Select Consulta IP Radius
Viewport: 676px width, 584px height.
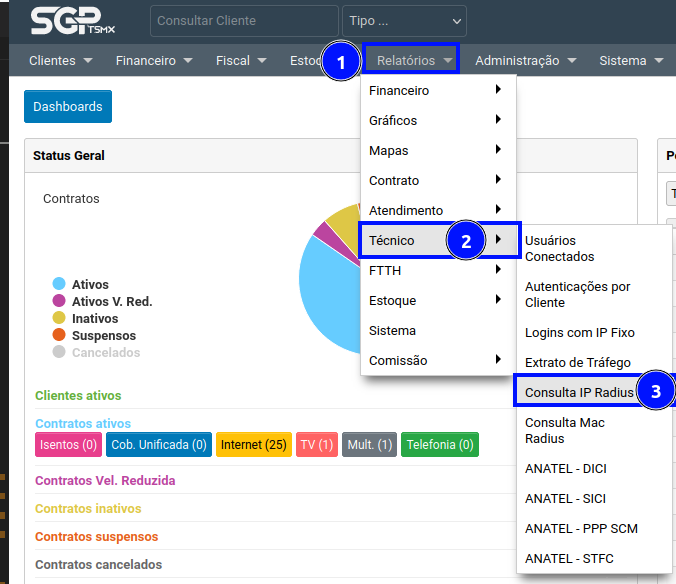click(x=579, y=392)
